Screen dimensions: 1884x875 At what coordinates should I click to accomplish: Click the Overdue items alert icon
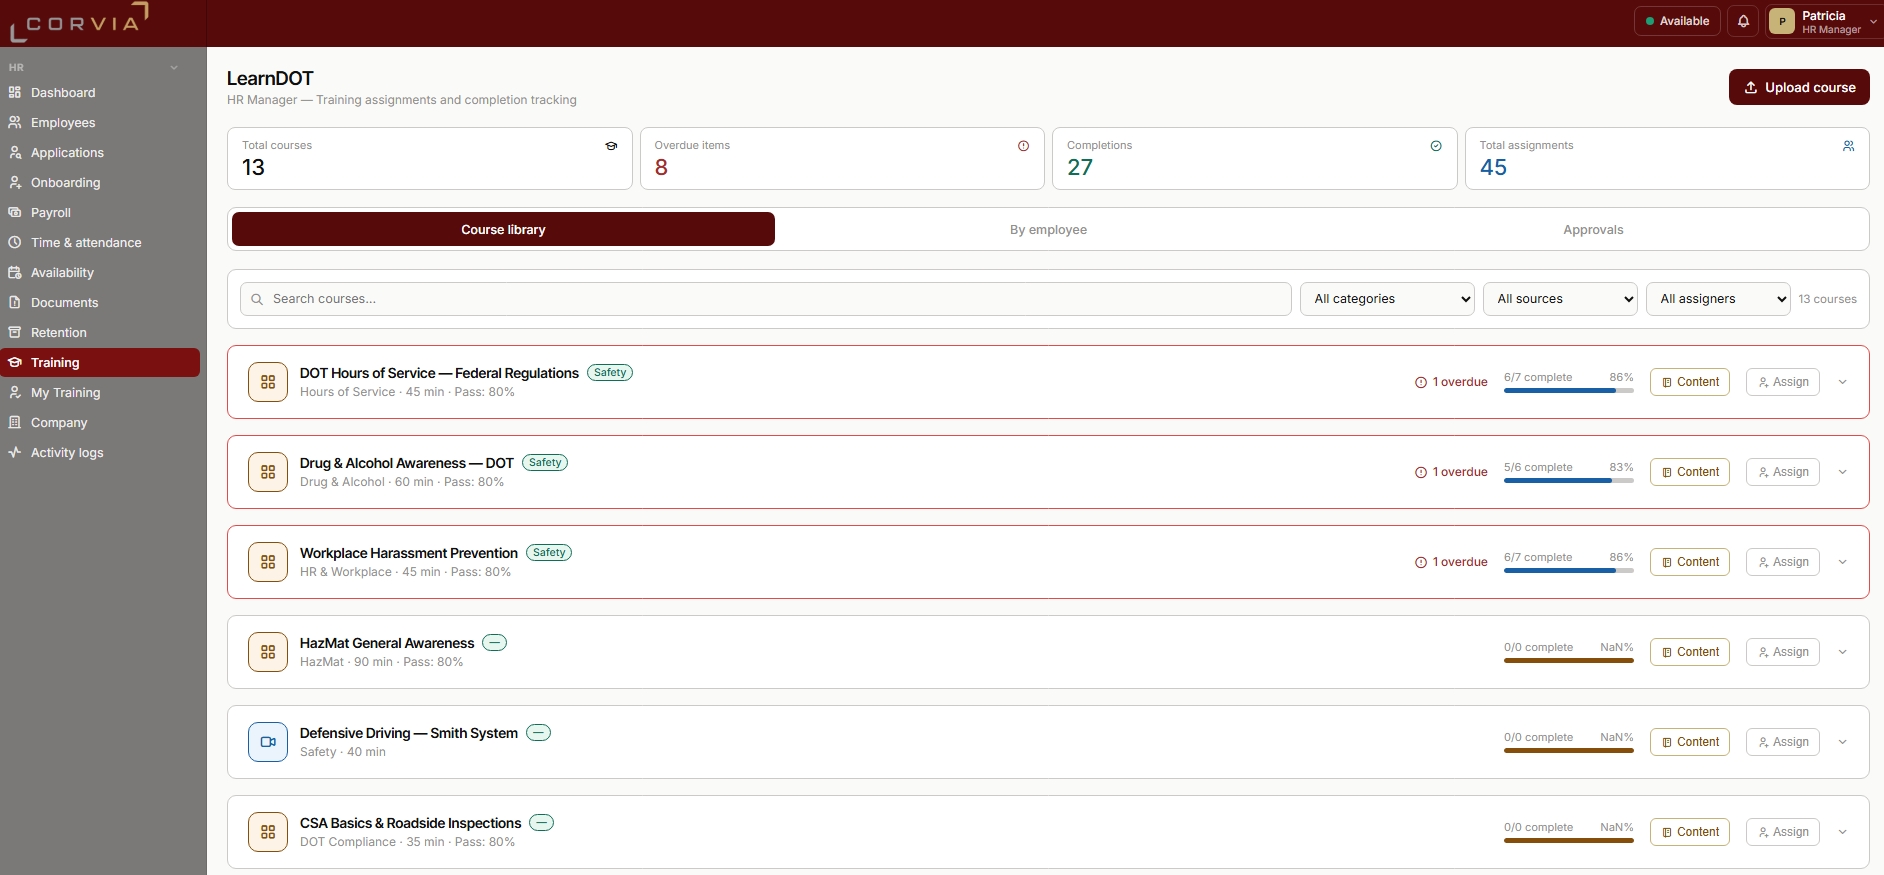pos(1023,146)
